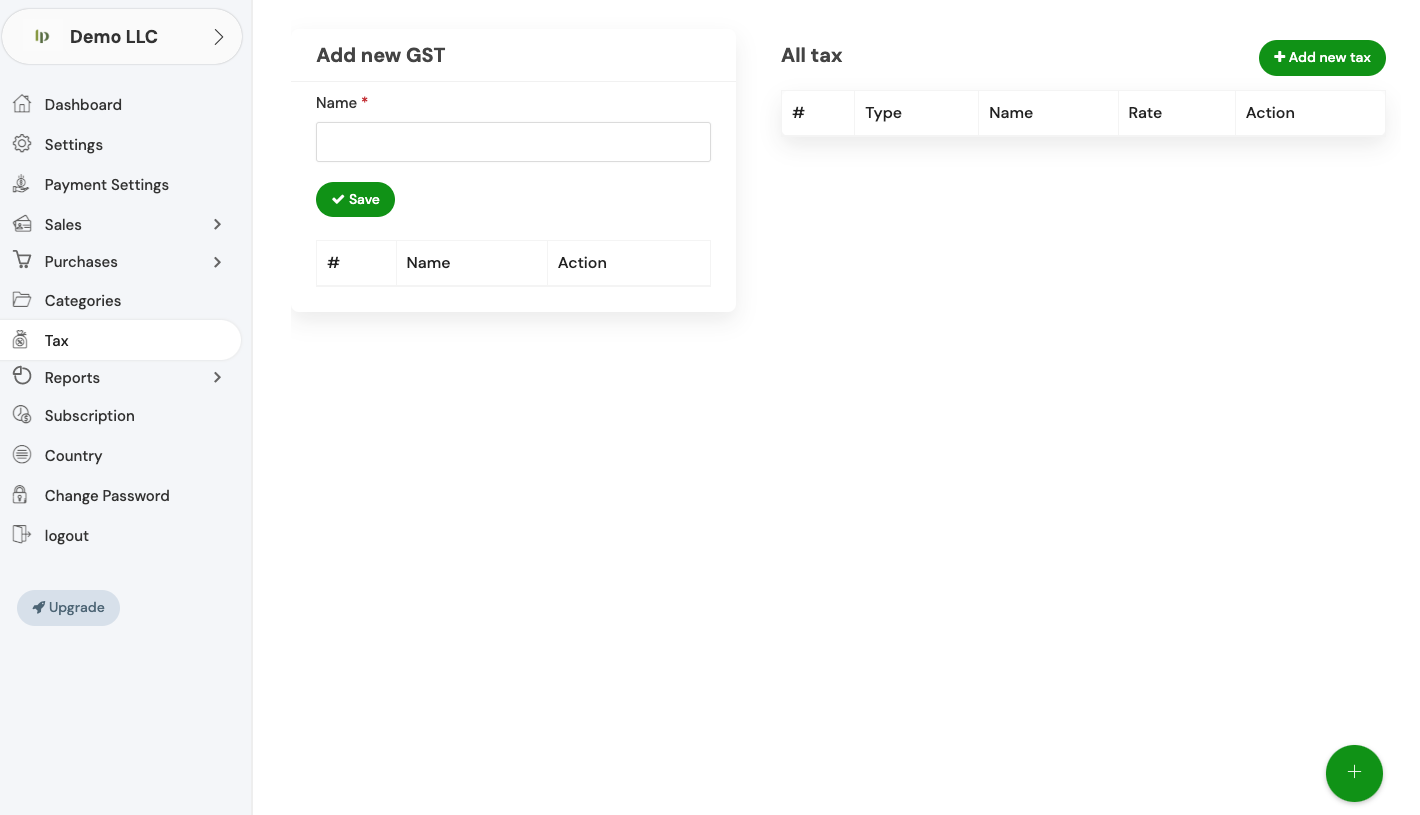The width and height of the screenshot is (1420, 815).
Task: Focus the GST Name input field
Action: (513, 142)
